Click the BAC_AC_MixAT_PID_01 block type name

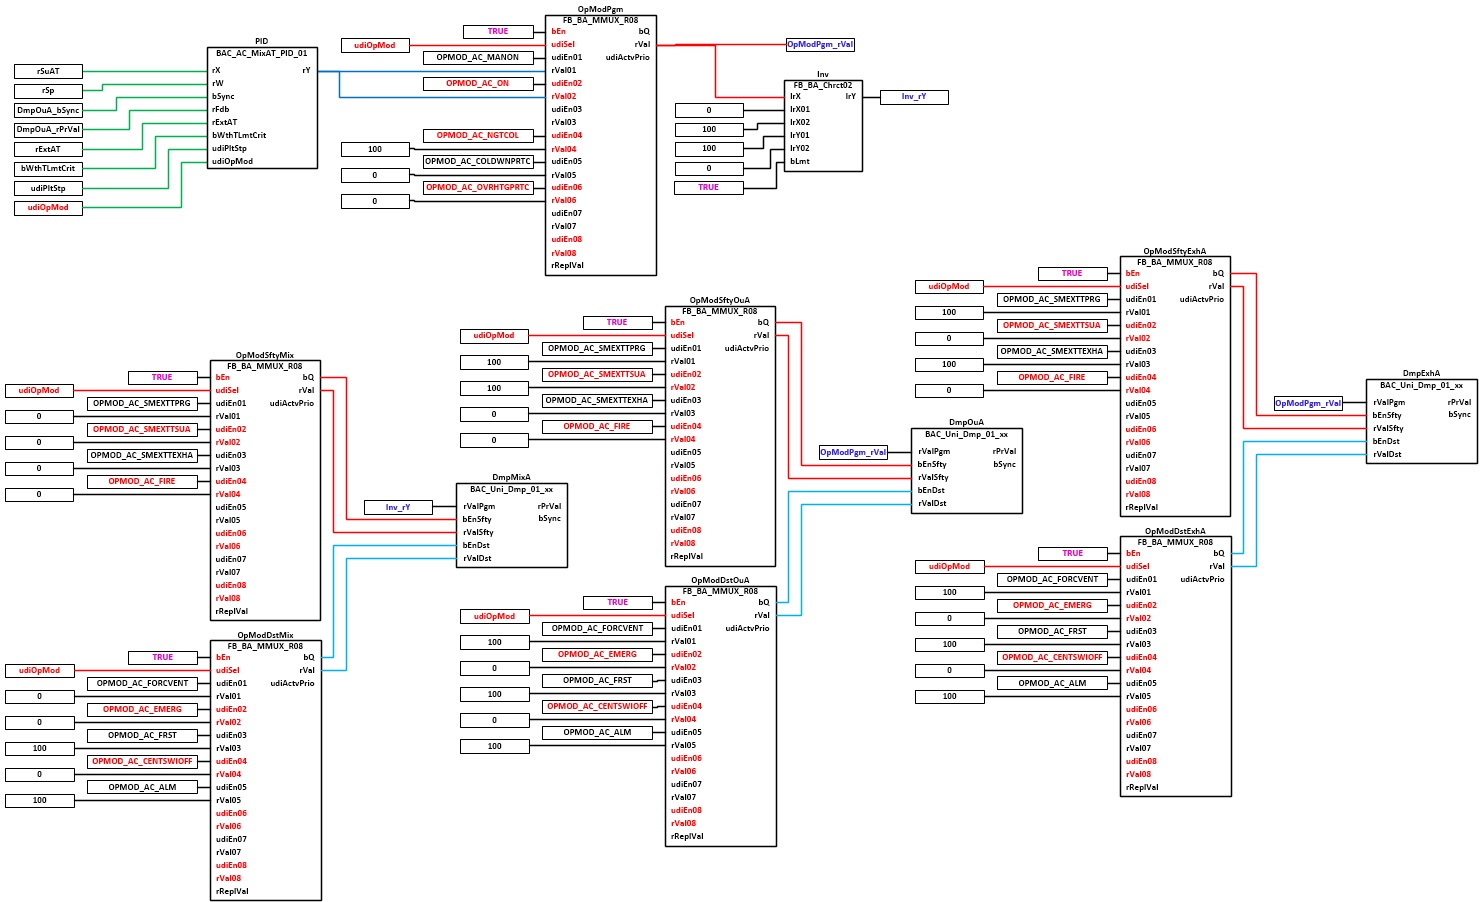tap(262, 53)
